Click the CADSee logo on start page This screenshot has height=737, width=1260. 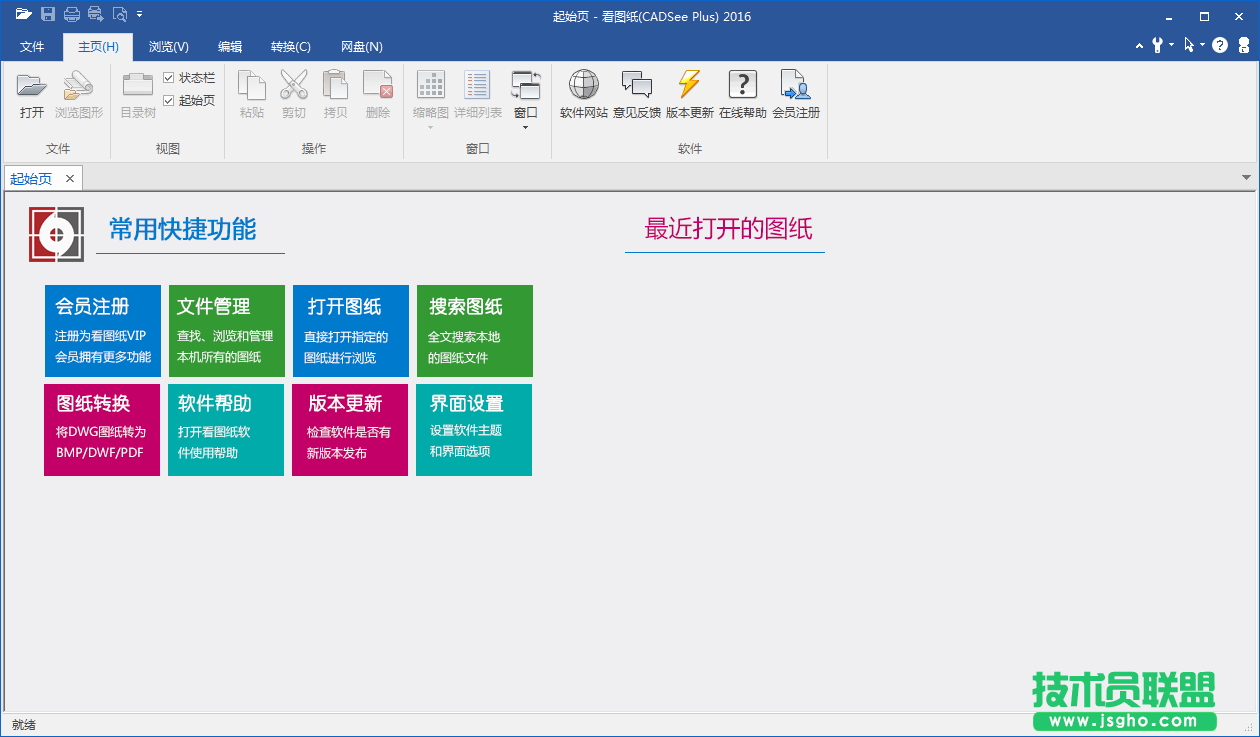(56, 234)
